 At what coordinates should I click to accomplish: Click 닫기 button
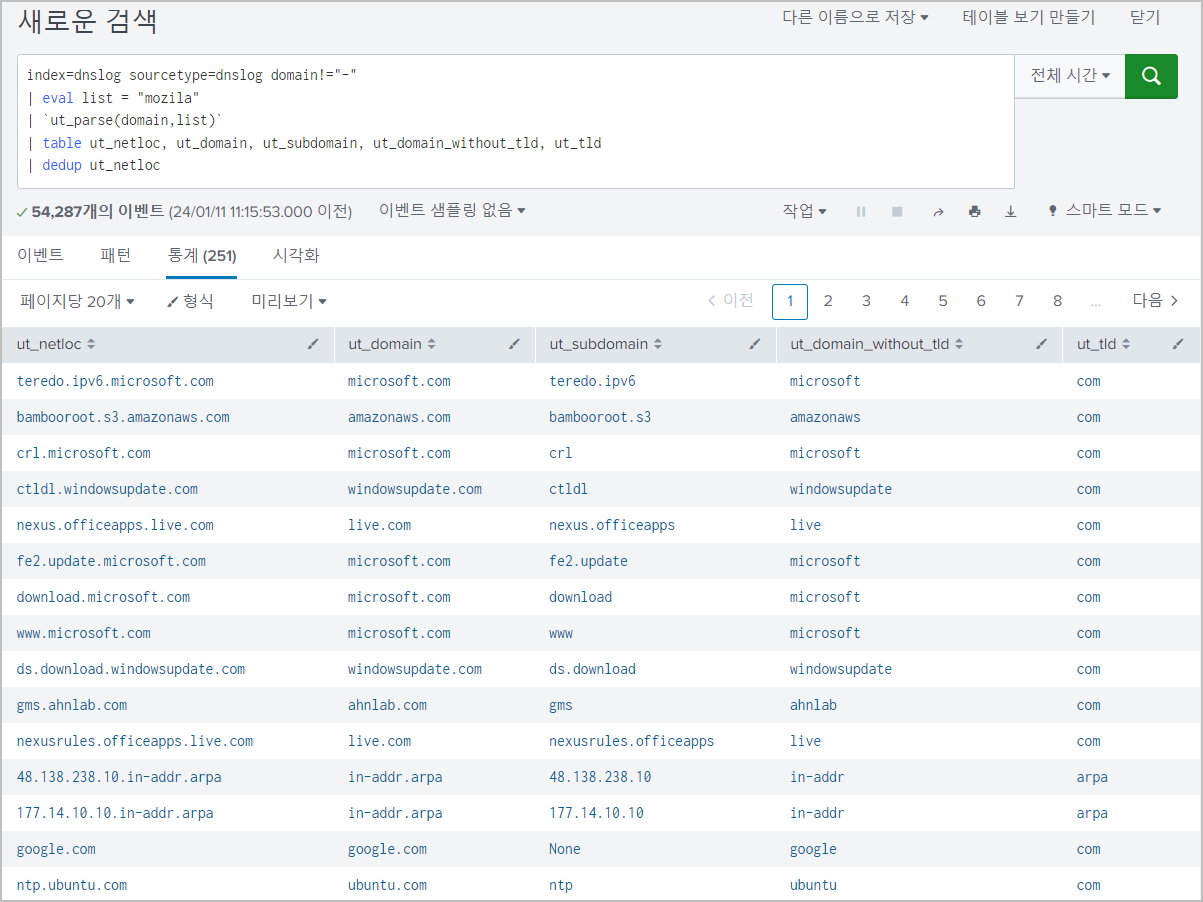1145,17
